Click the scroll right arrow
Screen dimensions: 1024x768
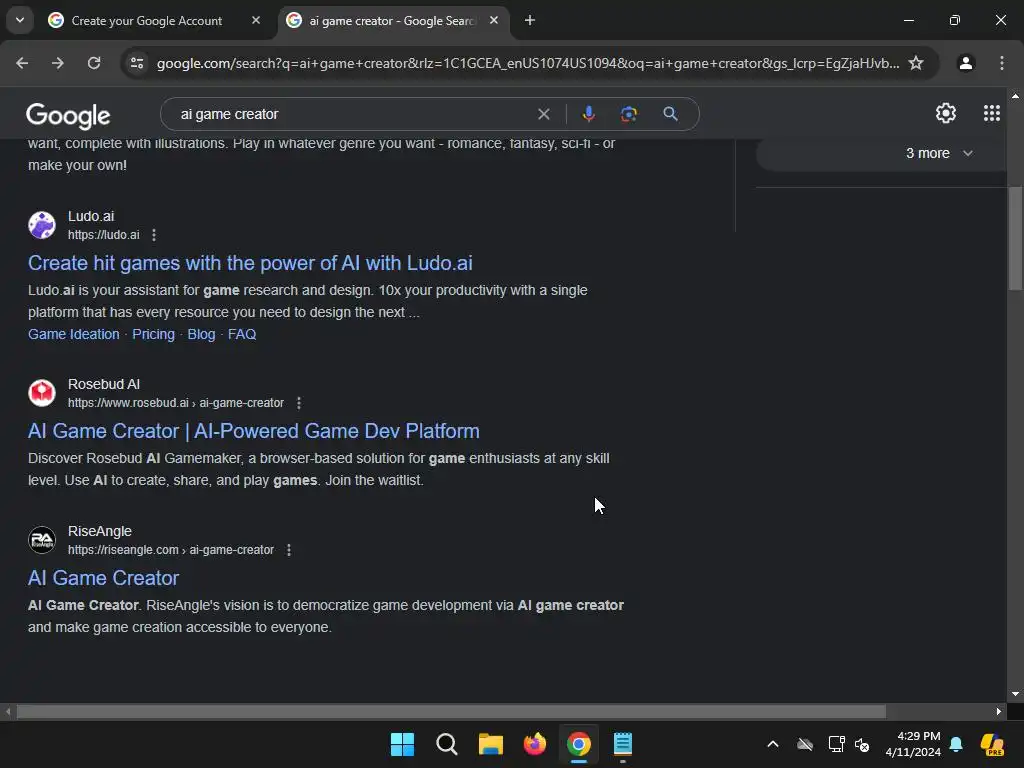999,711
